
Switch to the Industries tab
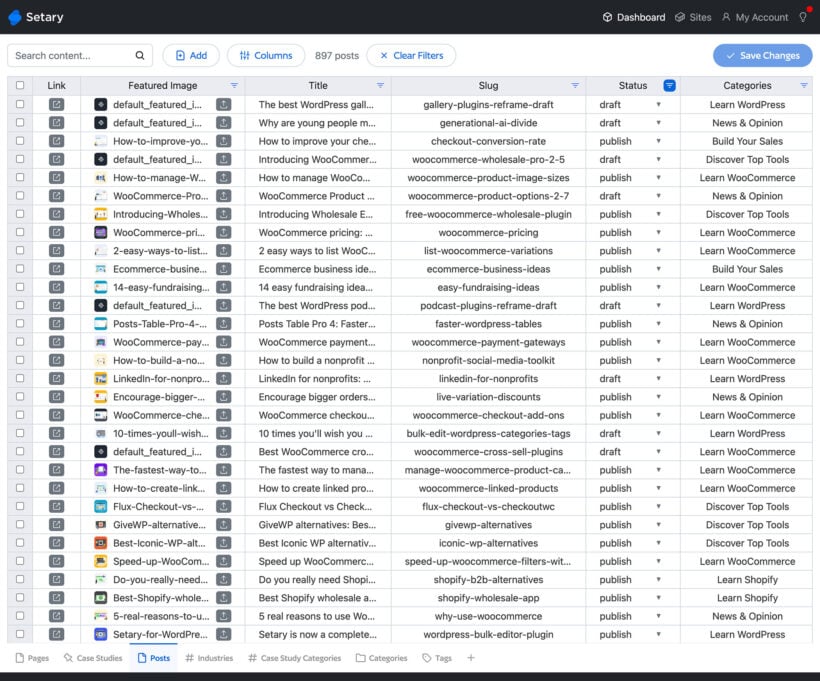pos(209,658)
